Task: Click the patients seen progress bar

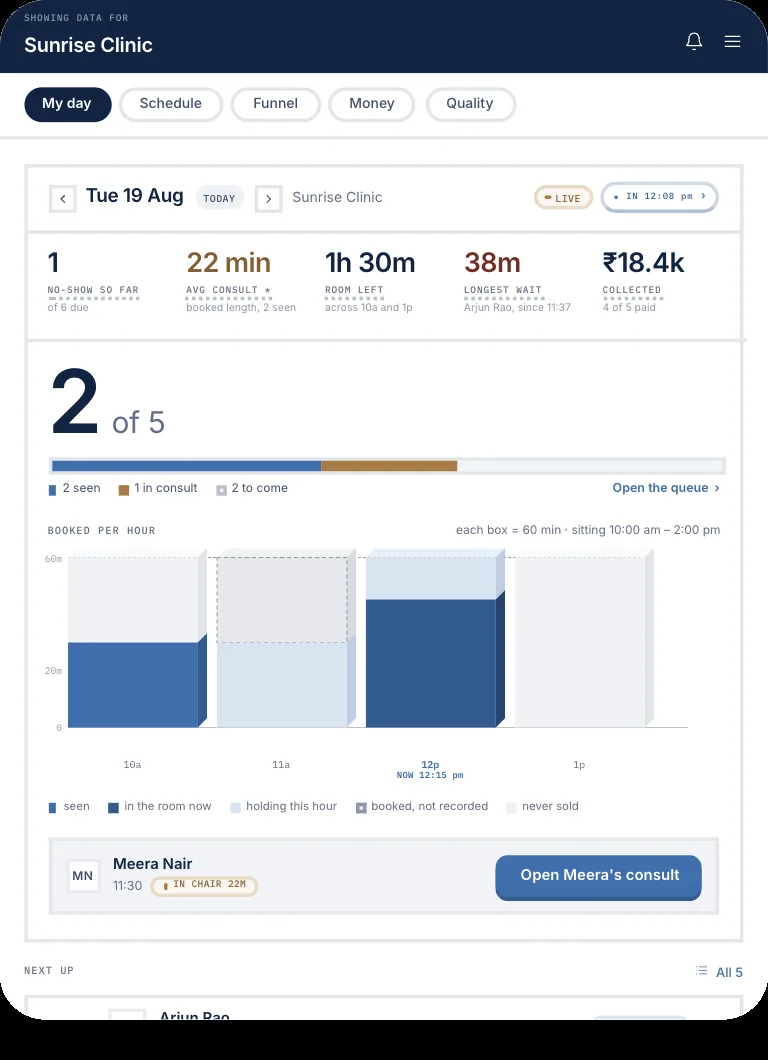Action: tap(387, 466)
